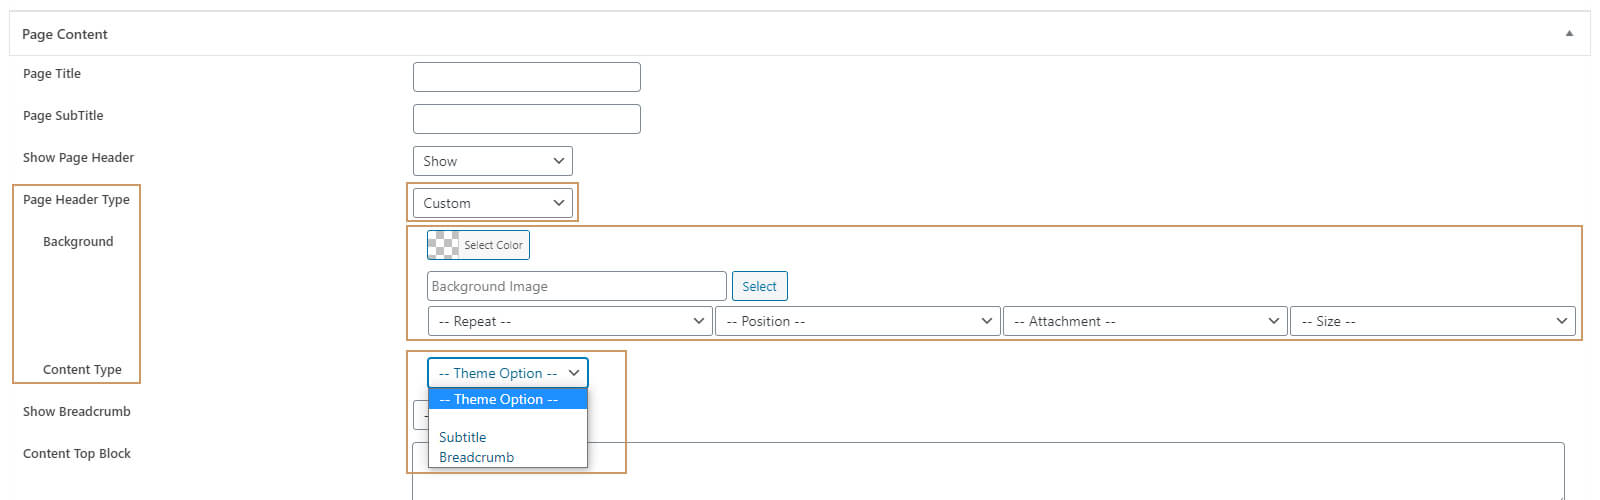Click the Page SubTitle input field
The height and width of the screenshot is (500, 1600).
click(526, 119)
